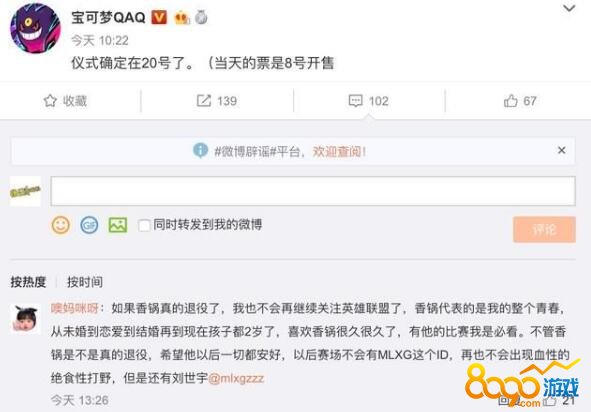Submit with the orange 评论 button

[x=544, y=229]
